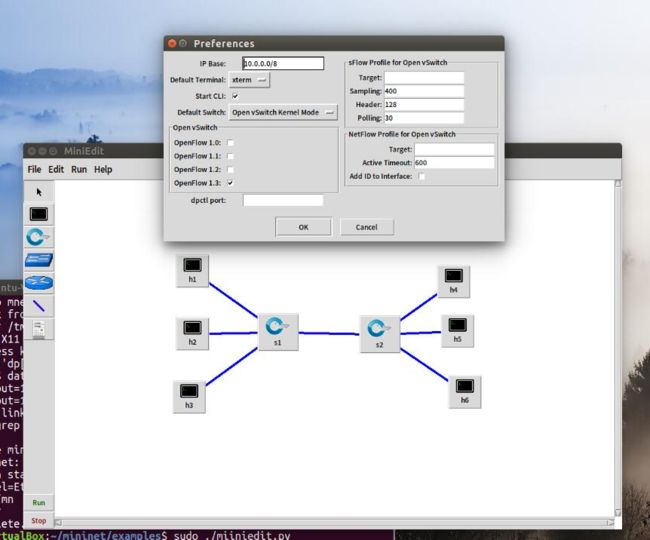Screen dimensions: 650x540
Task: Click the Stop button in MiniEdit sidebar
Action: 39,521
